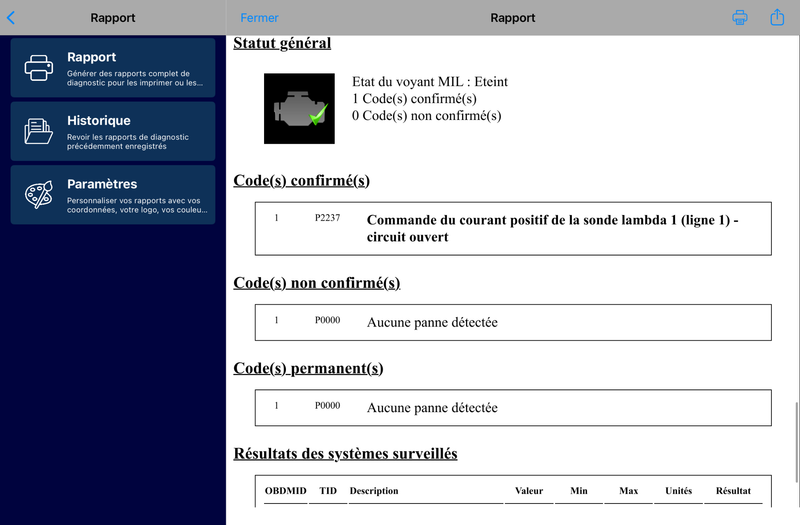The image size is (800, 525).
Task: Click 'Résultats des systèmes surveillés' heading
Action: click(x=345, y=454)
